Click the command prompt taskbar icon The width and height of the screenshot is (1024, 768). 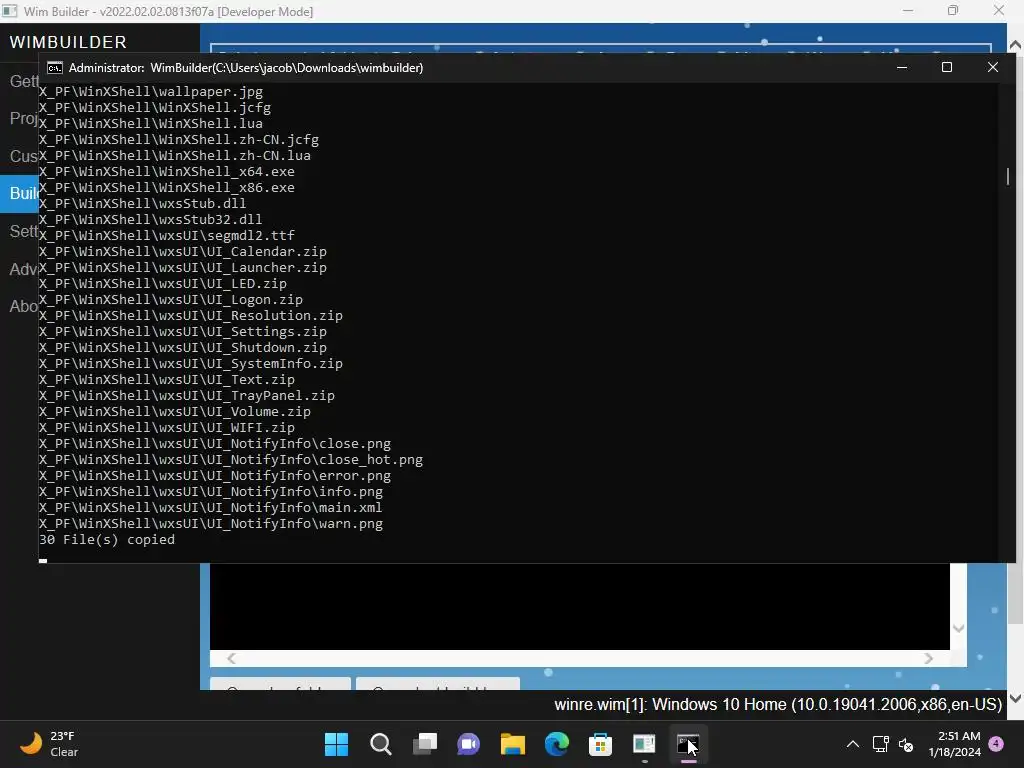pyautogui.click(x=688, y=744)
